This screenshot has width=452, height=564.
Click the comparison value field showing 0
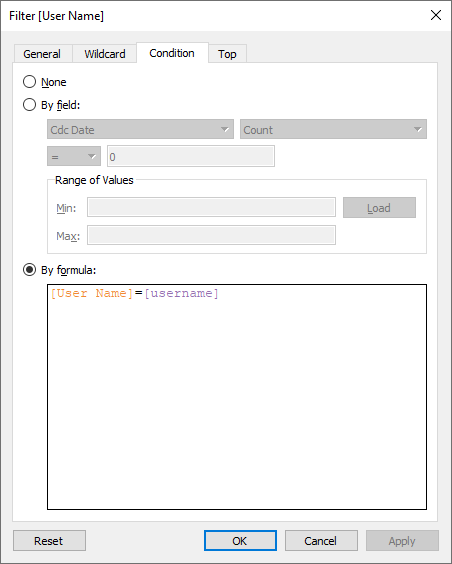tap(191, 156)
